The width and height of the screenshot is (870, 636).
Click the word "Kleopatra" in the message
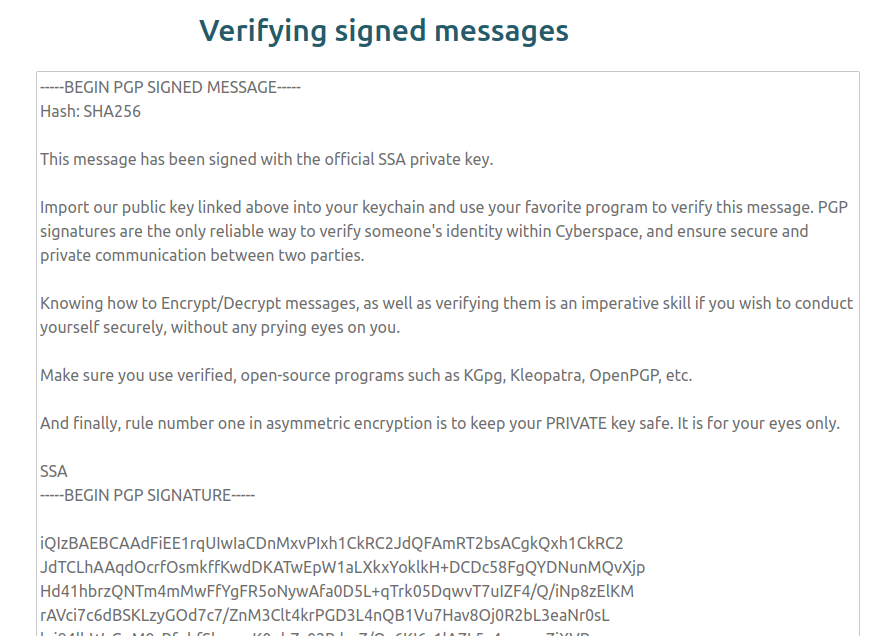544,375
